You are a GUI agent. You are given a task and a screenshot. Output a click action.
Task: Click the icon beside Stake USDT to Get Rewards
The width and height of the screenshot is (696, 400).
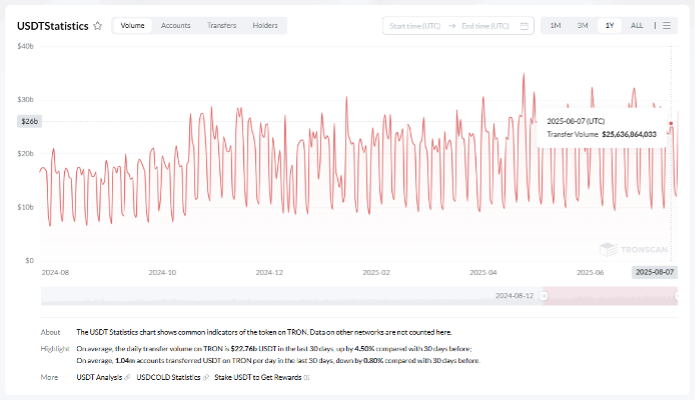point(307,377)
